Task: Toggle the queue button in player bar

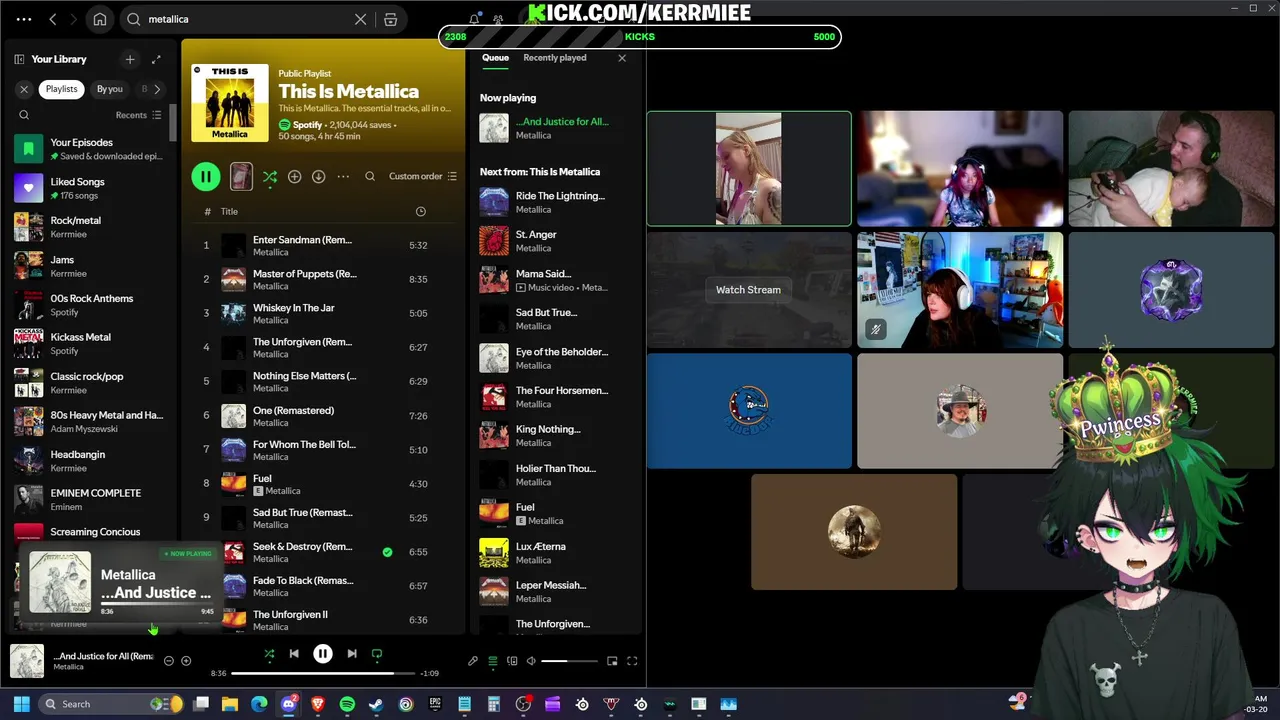Action: [x=492, y=661]
